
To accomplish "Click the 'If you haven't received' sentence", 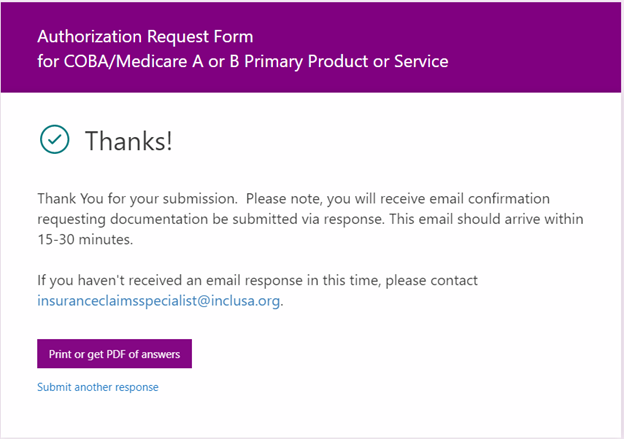I will 120,280.
